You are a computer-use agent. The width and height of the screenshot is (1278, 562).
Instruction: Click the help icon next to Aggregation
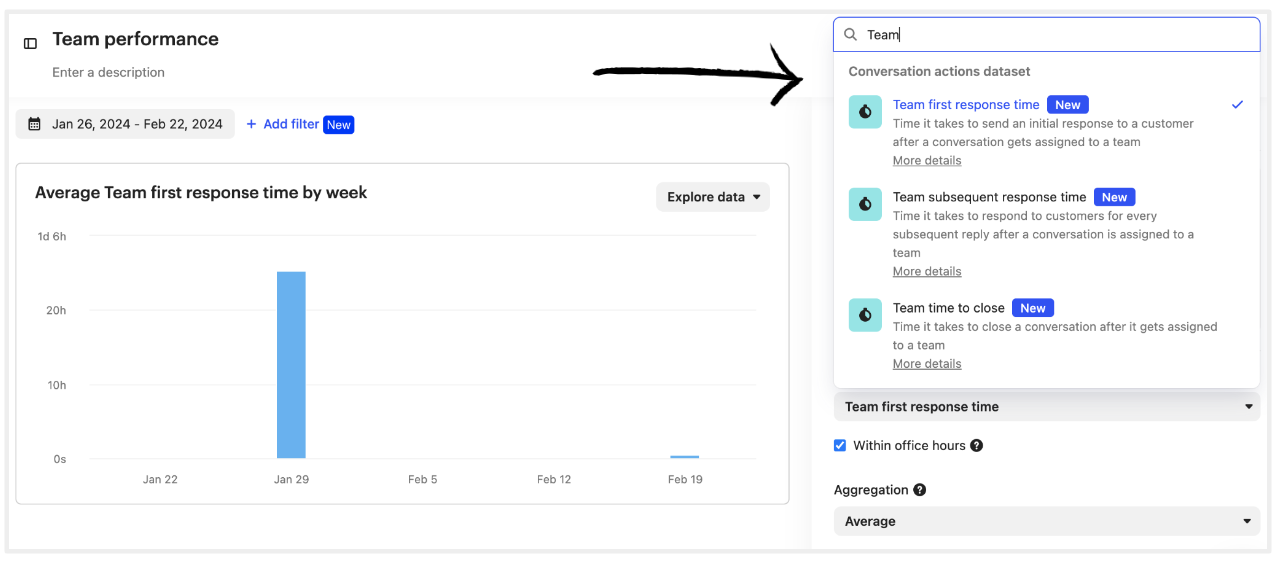pos(920,490)
